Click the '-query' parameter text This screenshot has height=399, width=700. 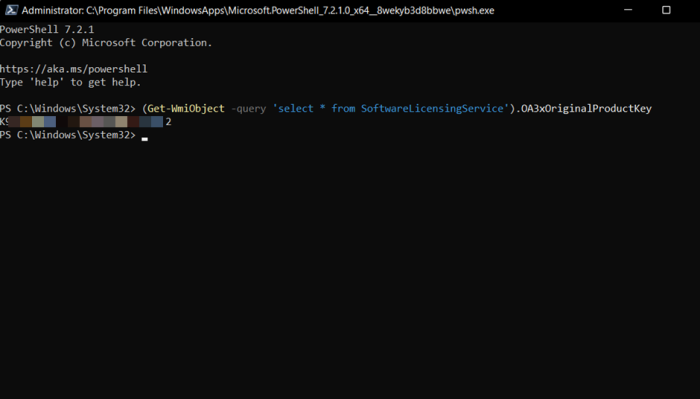[248, 108]
